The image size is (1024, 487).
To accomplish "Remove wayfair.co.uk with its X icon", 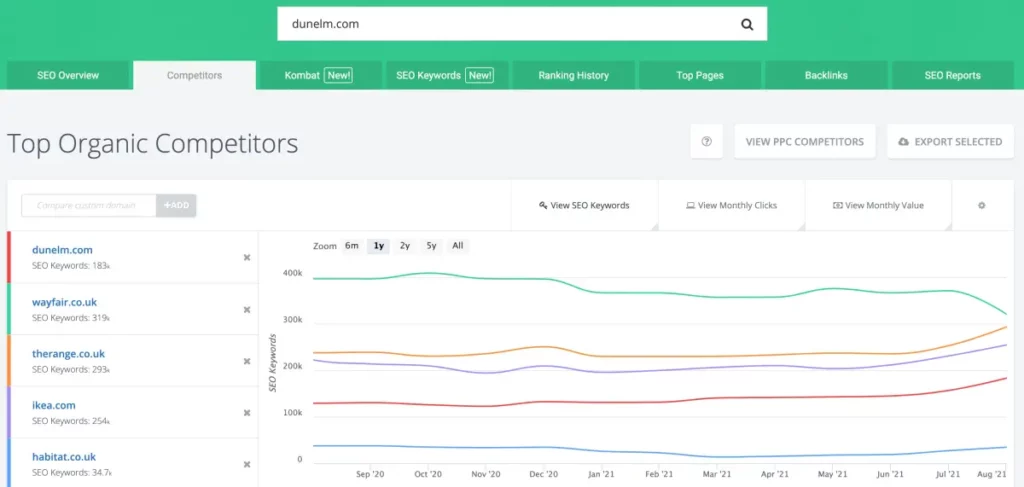I will tap(247, 309).
